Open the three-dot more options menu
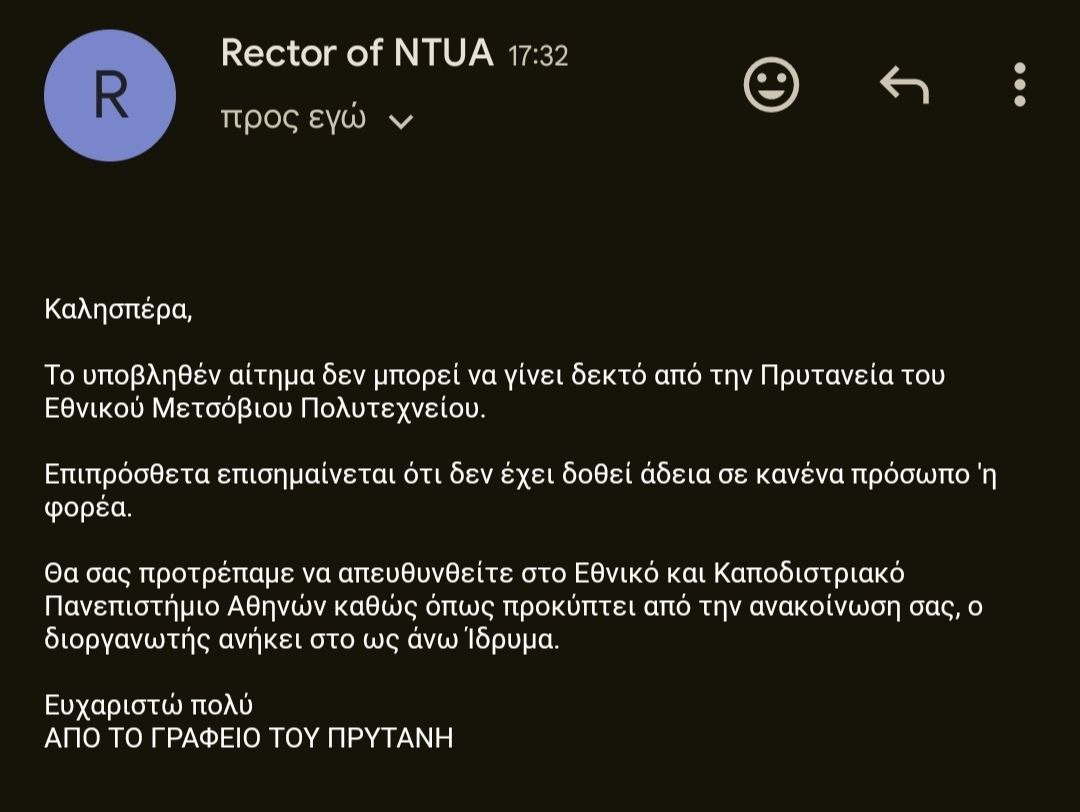Image resolution: width=1080 pixels, height=812 pixels. pos(1020,85)
